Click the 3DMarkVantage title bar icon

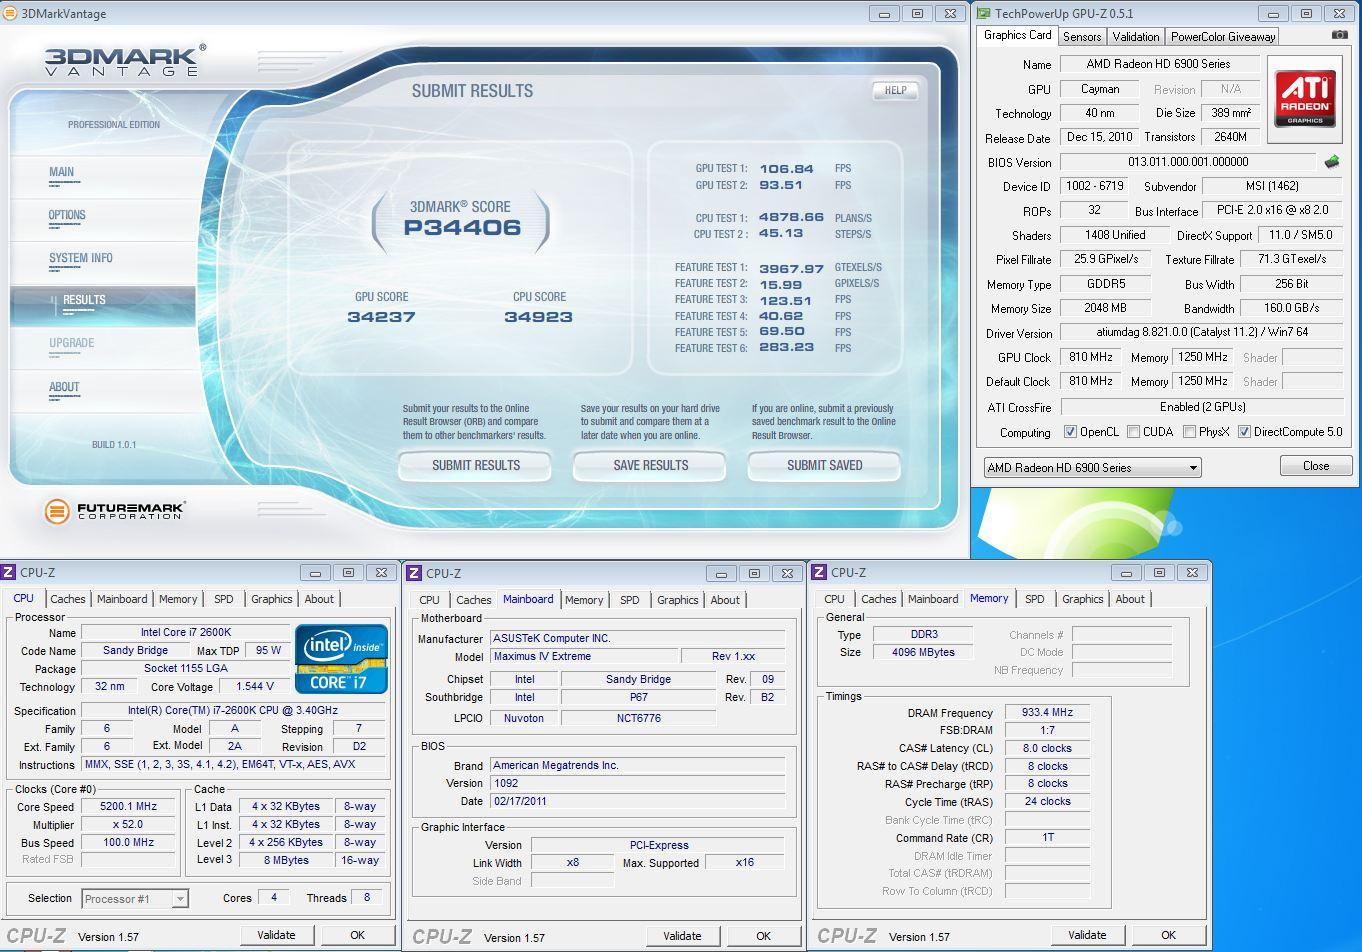click(10, 13)
